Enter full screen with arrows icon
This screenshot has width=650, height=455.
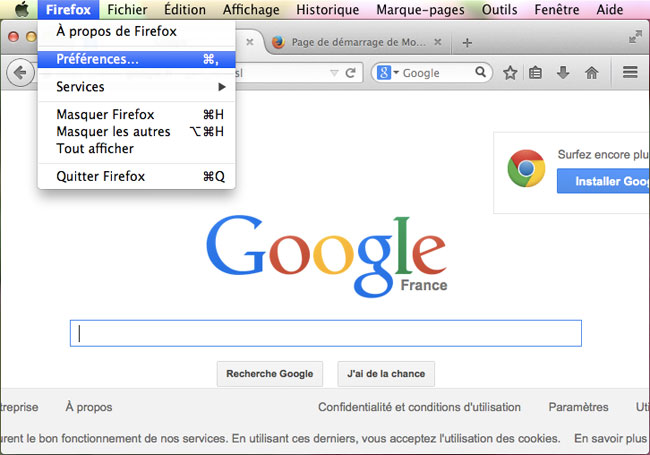click(x=635, y=37)
